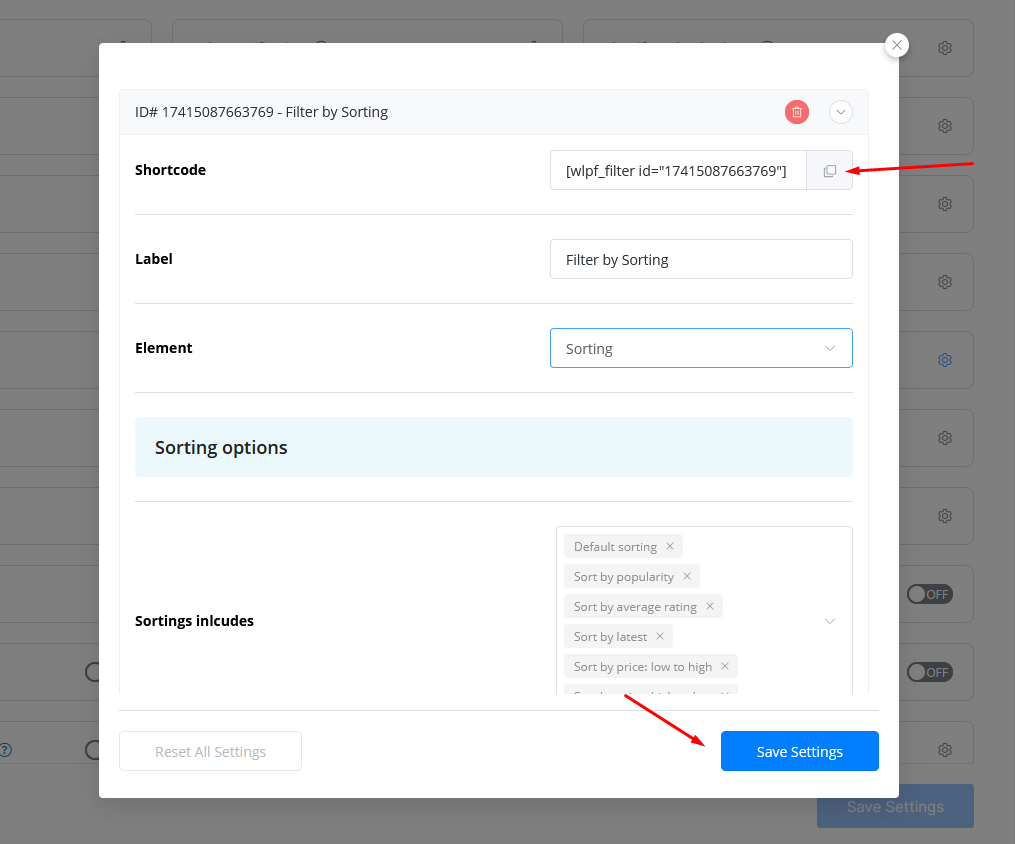Remove the "Default sorting" tag
1015x844 pixels.
click(670, 547)
